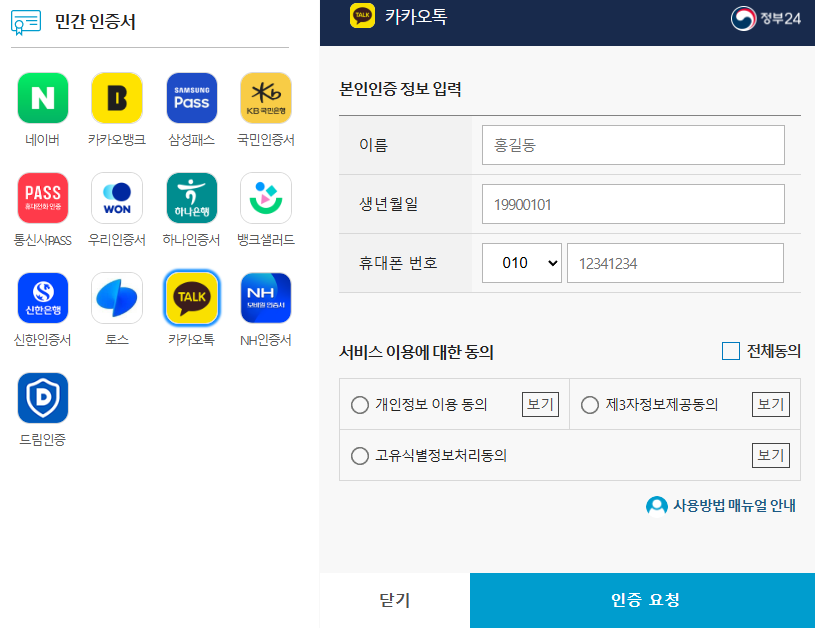The height and width of the screenshot is (628, 815).
Task: Click the NH인증서 label text
Action: (x=266, y=340)
